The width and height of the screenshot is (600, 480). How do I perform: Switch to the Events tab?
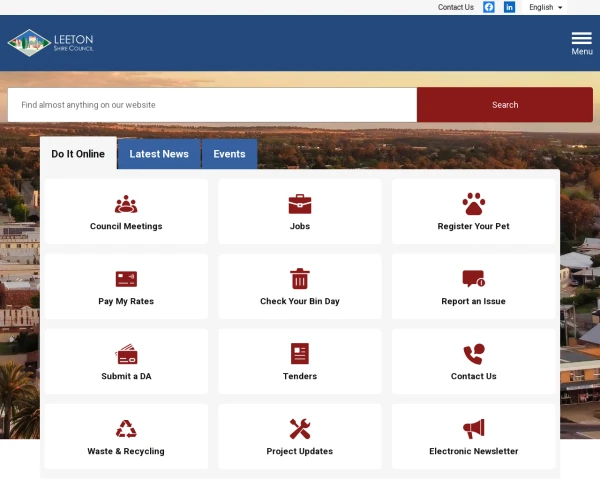(229, 154)
